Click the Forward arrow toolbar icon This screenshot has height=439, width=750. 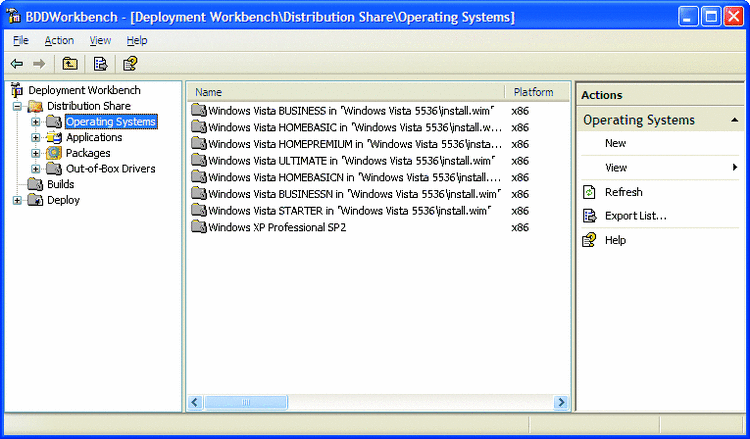39,64
